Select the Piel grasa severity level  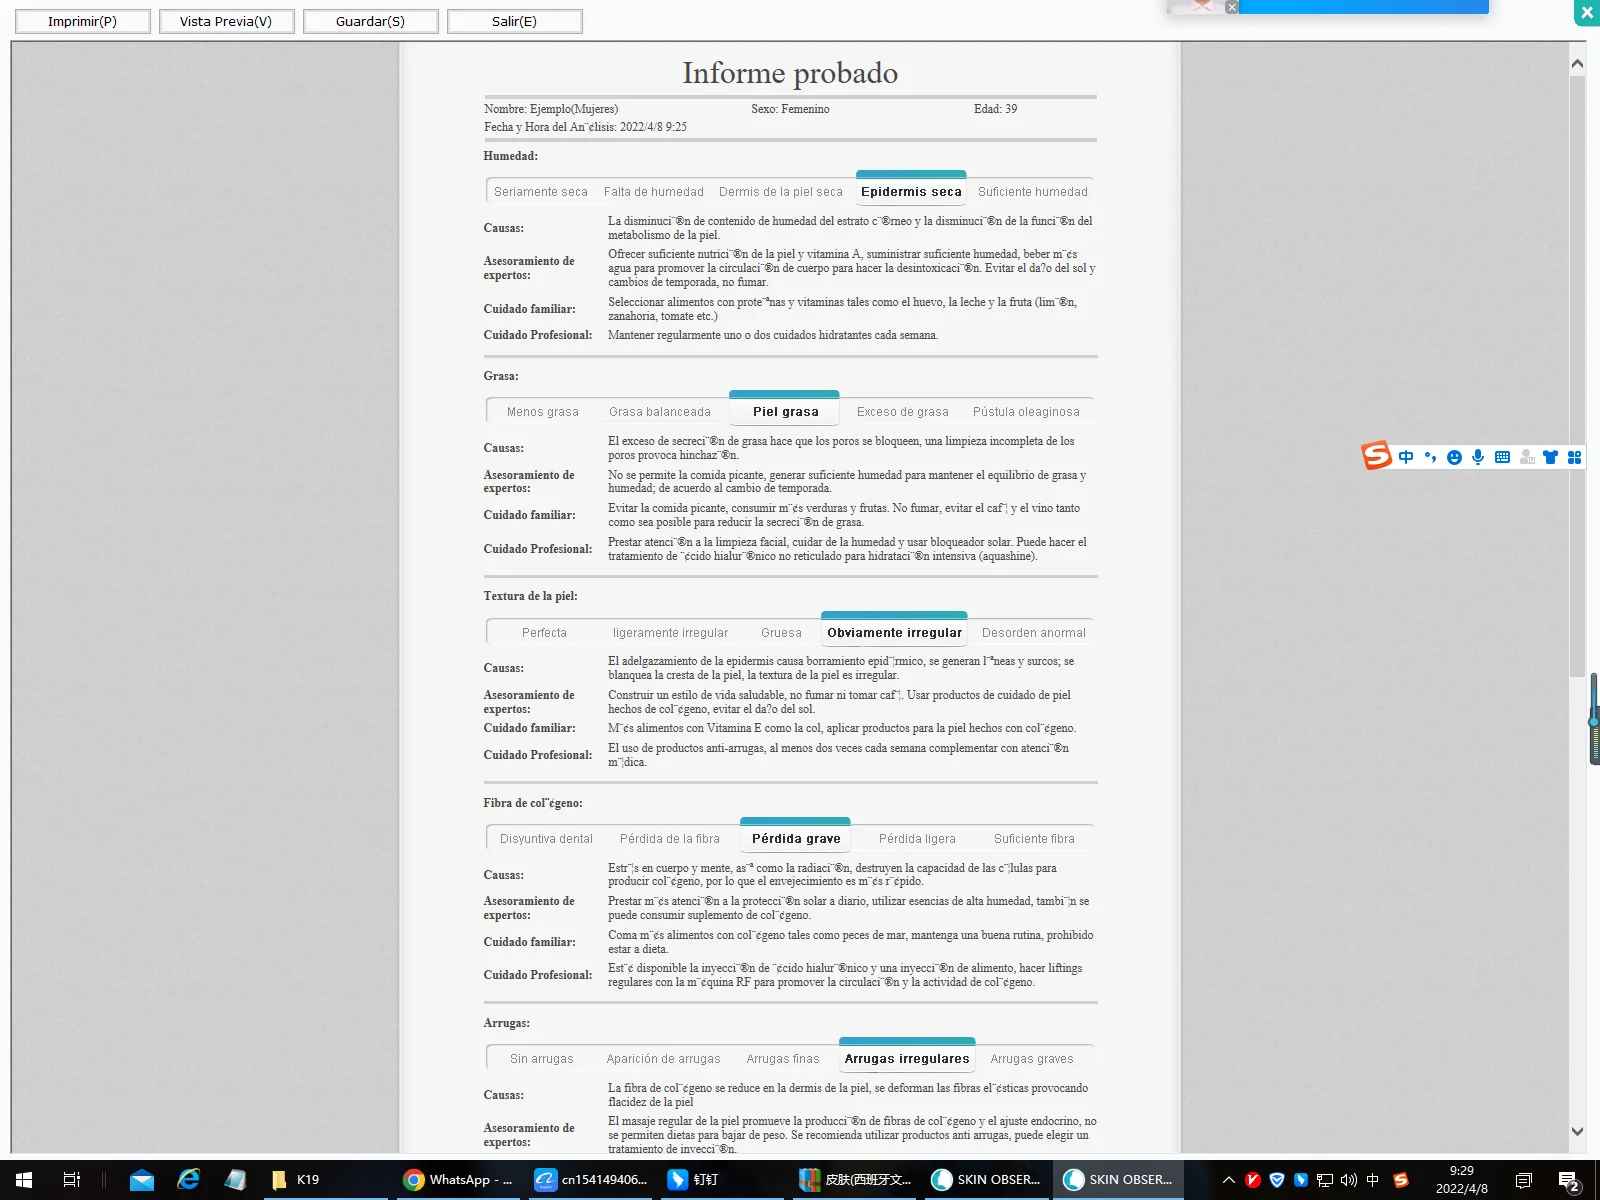(786, 411)
